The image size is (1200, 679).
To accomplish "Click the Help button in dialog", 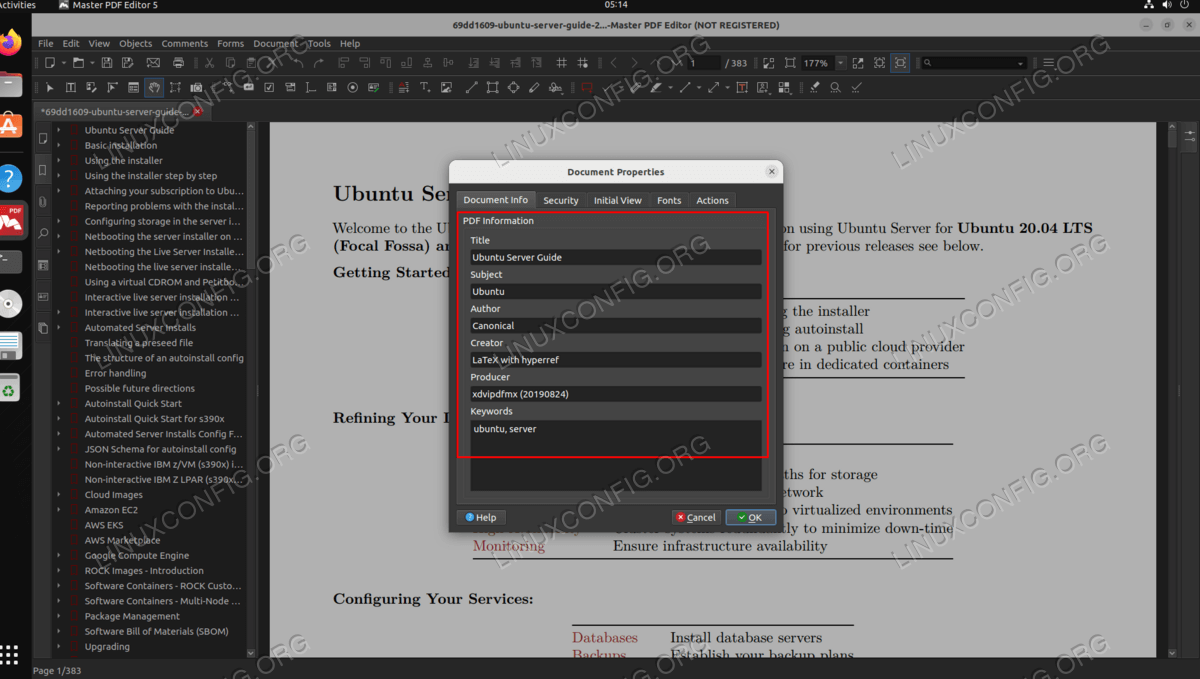I will pyautogui.click(x=481, y=517).
